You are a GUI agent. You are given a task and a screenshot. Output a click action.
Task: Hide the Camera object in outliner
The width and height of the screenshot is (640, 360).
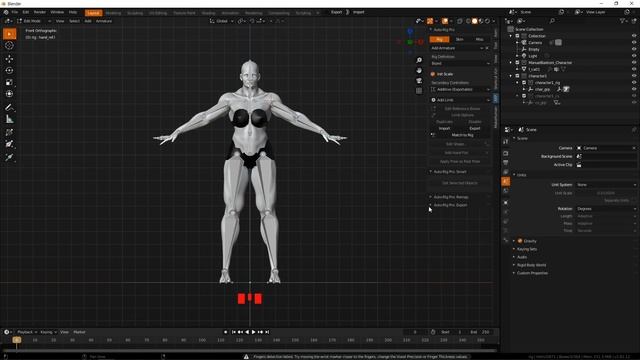(634, 42)
